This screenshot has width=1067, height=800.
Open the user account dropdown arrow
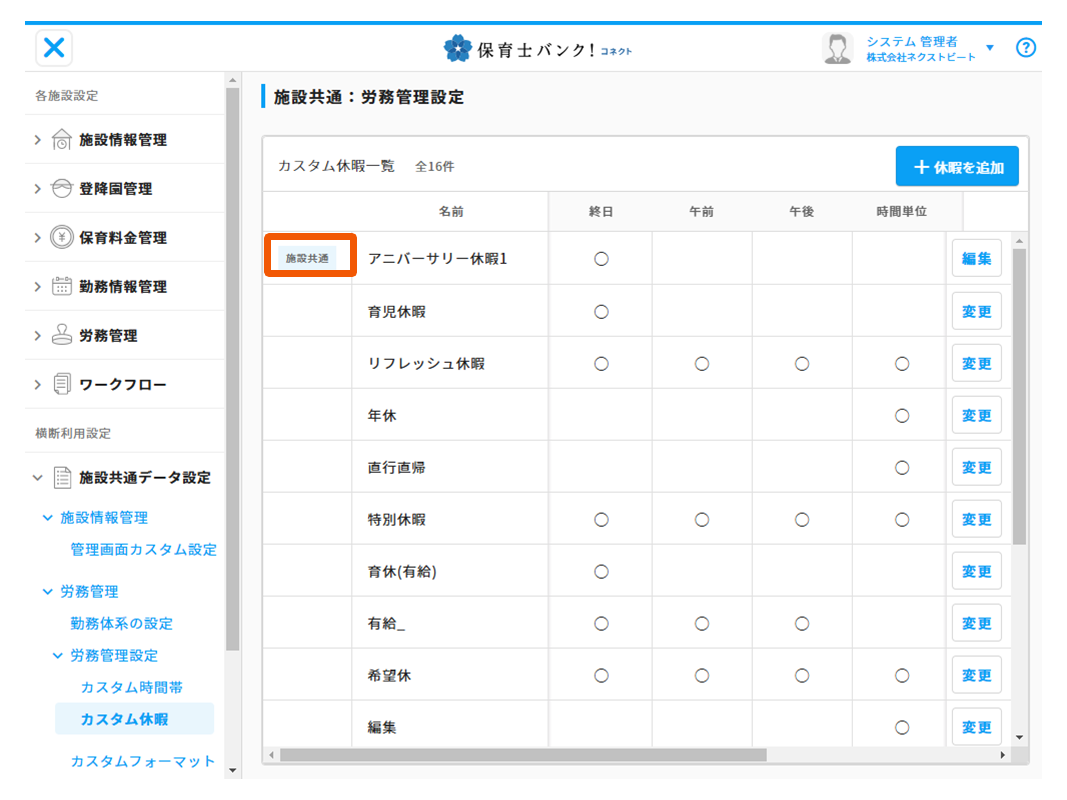coord(990,48)
